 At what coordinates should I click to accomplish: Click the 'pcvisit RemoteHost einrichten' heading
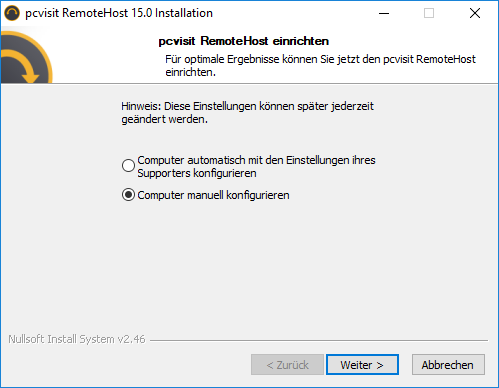click(x=244, y=41)
